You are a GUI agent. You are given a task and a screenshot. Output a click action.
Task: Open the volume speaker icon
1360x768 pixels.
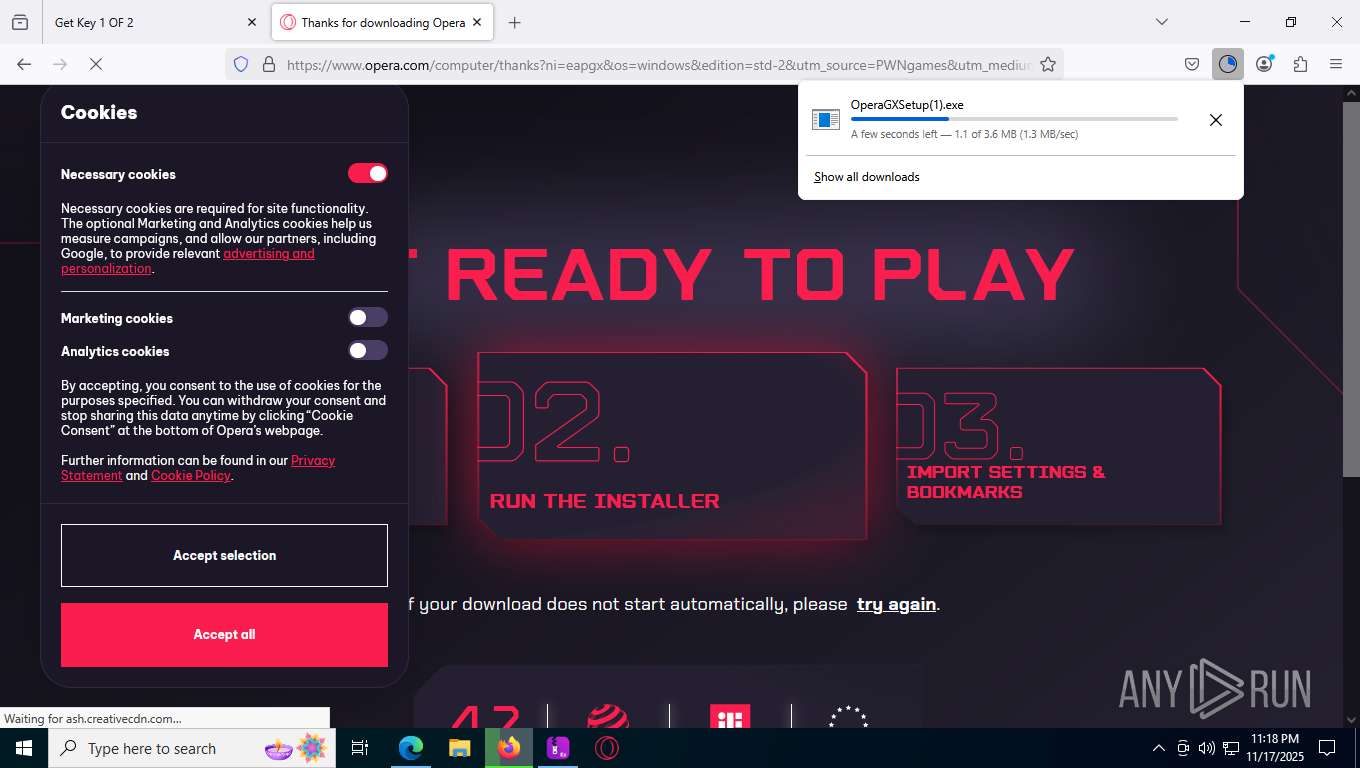tap(1206, 748)
